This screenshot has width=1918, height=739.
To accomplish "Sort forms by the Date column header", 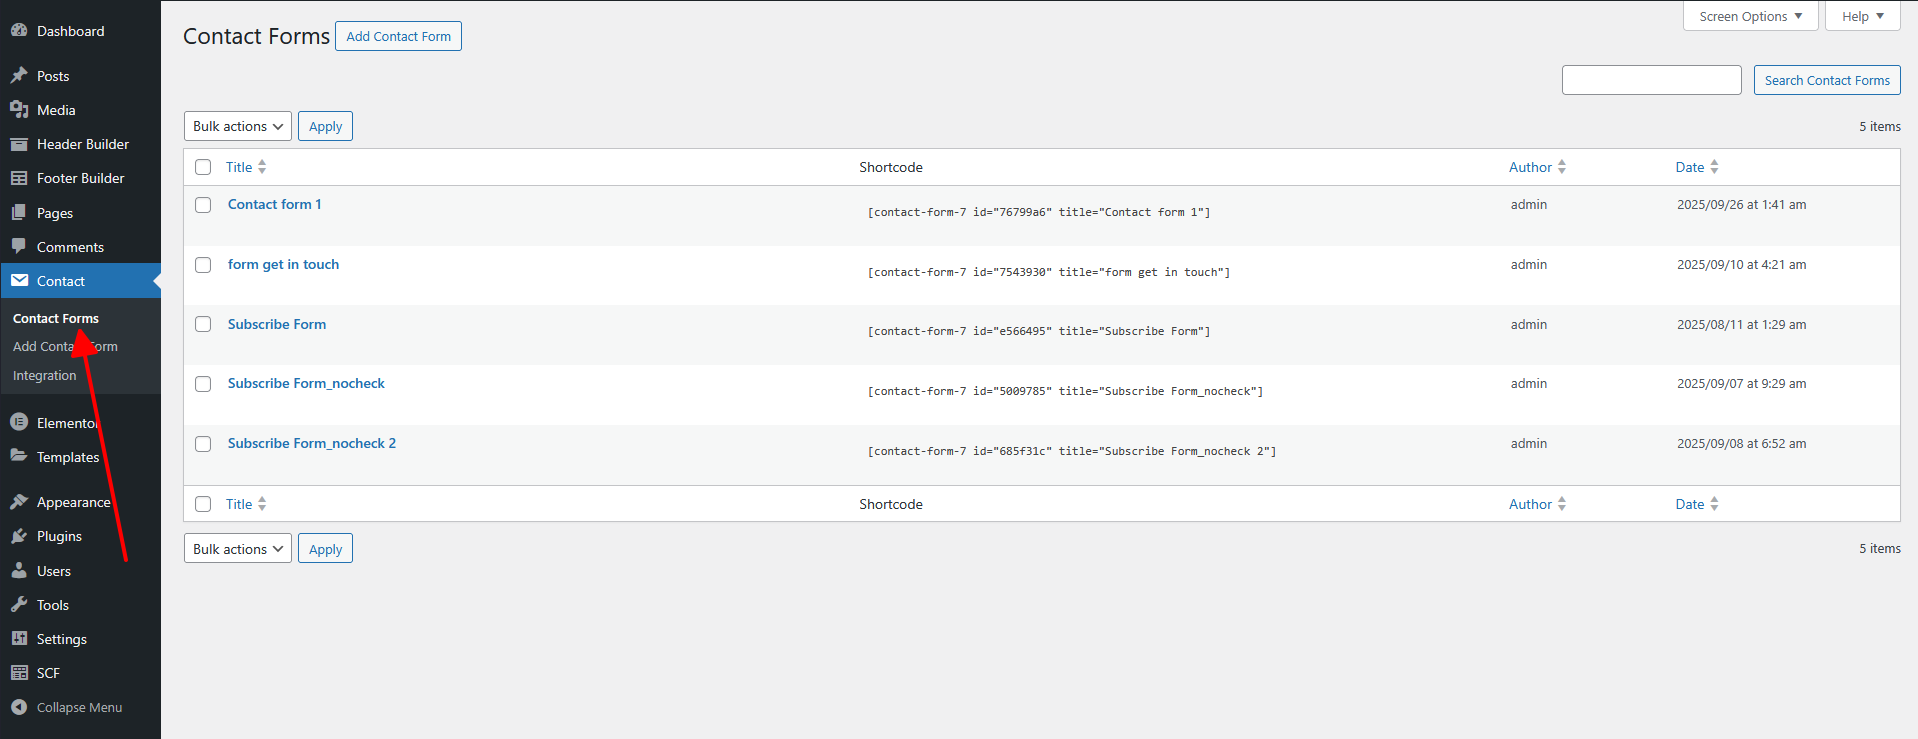I will pos(1690,167).
